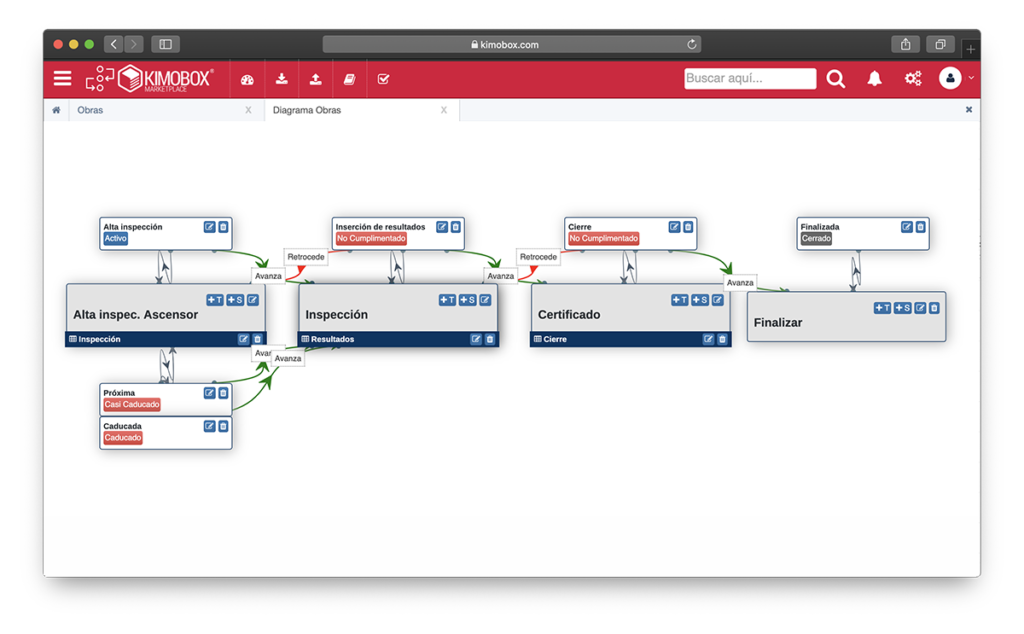This screenshot has height=634, width=1024.
Task: Open the notifications bell
Action: pos(874,78)
